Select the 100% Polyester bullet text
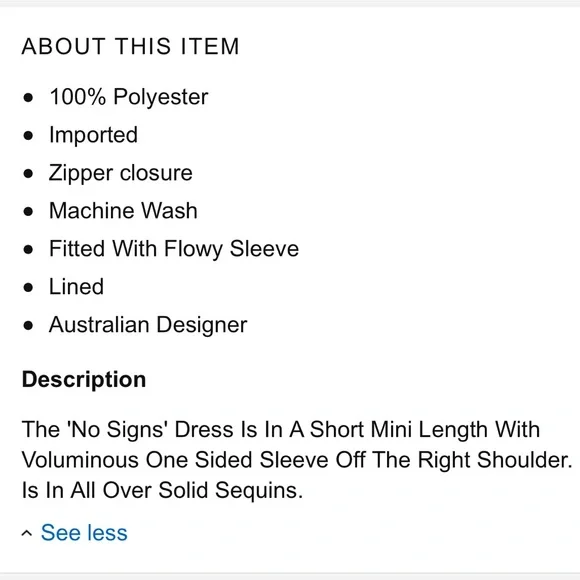Viewport: 580px width, 580px height. click(129, 97)
